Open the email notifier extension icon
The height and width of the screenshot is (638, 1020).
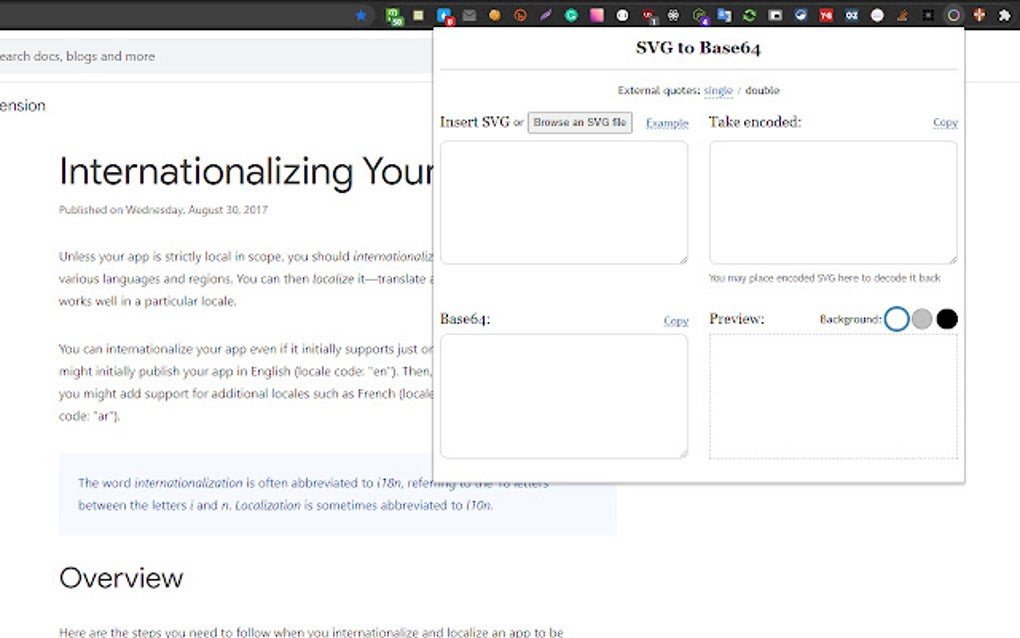pyautogui.click(x=470, y=15)
